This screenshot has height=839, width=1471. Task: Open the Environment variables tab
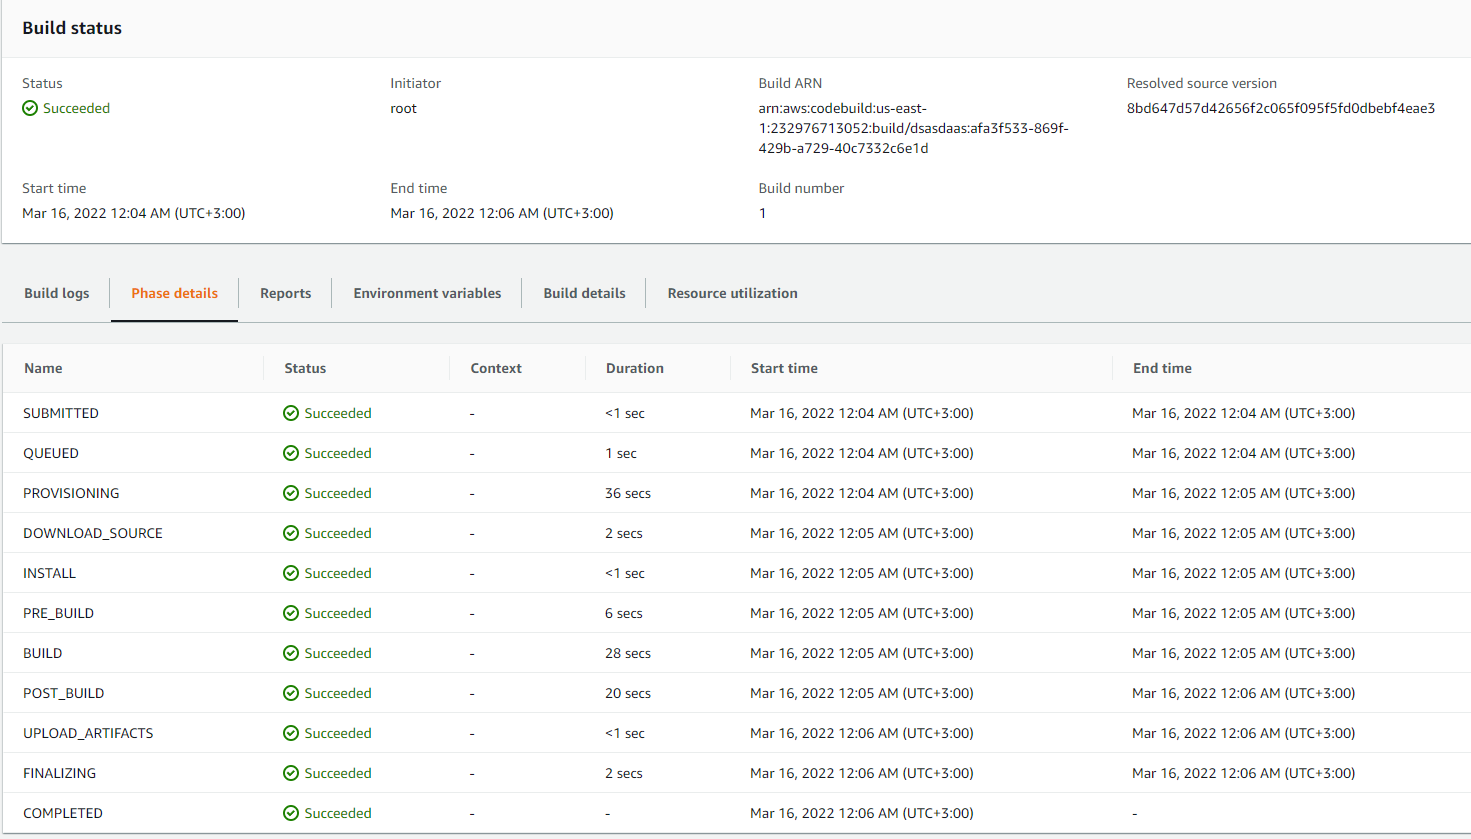tap(427, 293)
